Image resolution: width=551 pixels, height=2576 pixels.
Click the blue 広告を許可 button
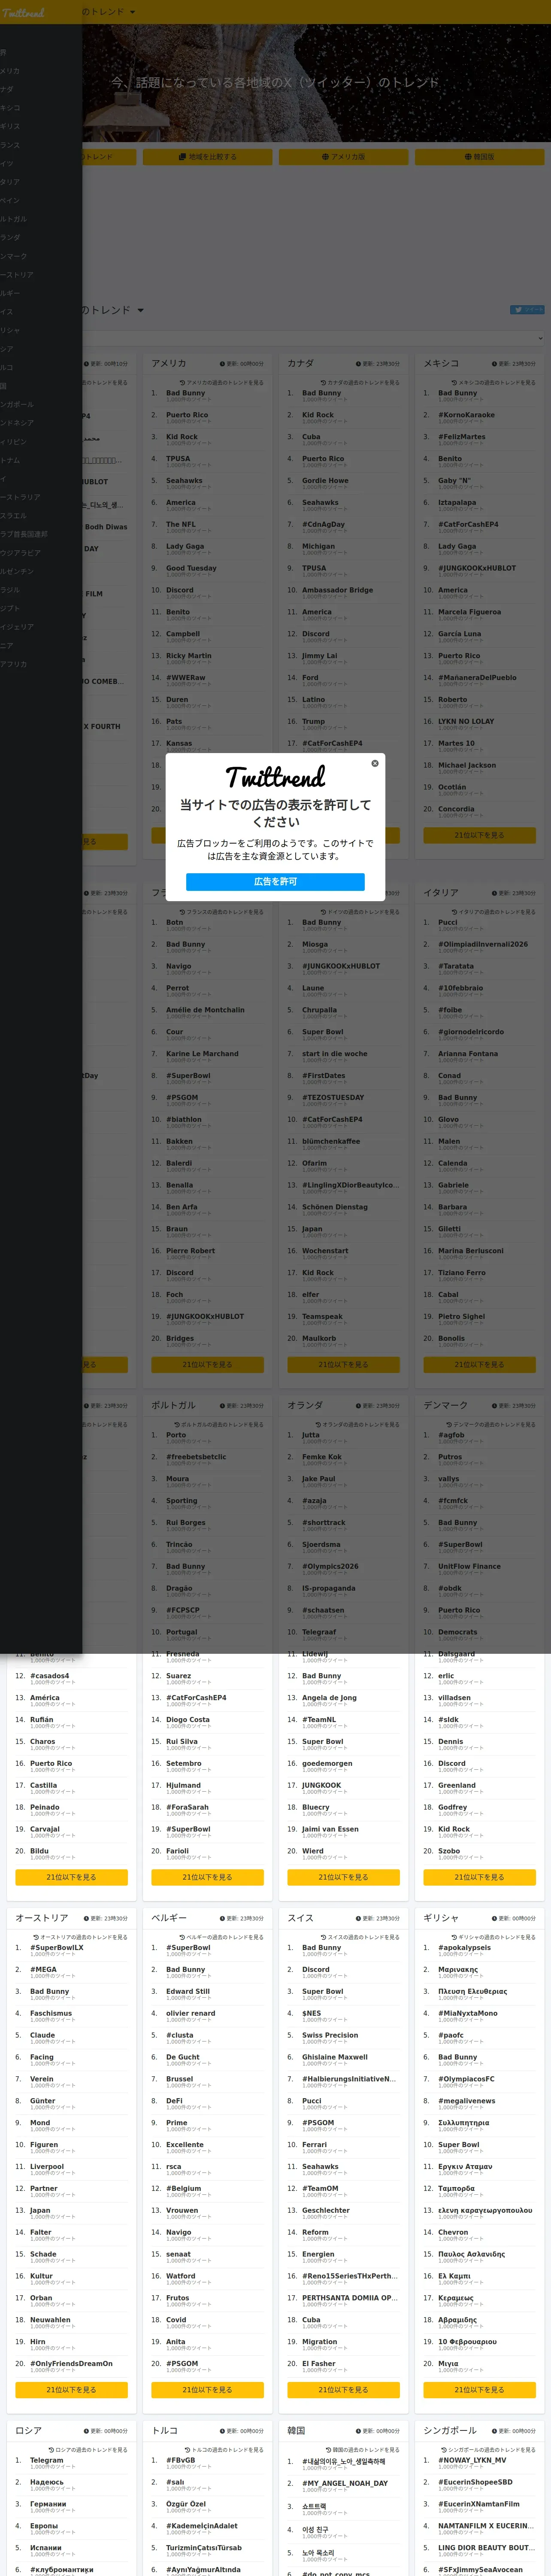(275, 881)
